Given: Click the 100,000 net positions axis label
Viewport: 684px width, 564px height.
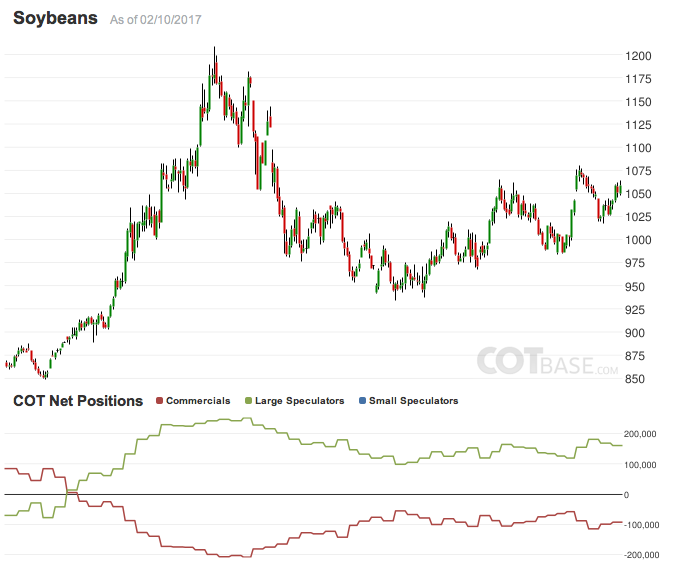Looking at the screenshot, I should (640, 465).
